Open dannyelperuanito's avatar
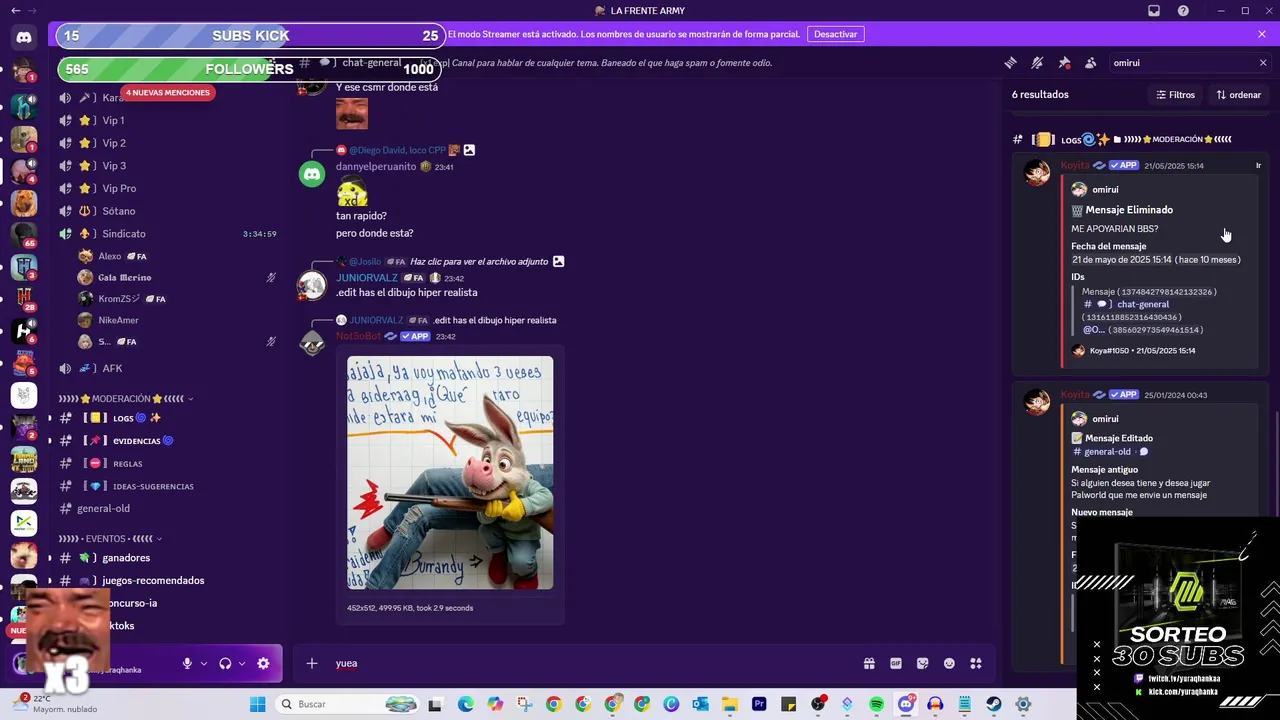The width and height of the screenshot is (1280, 720). pos(312,174)
